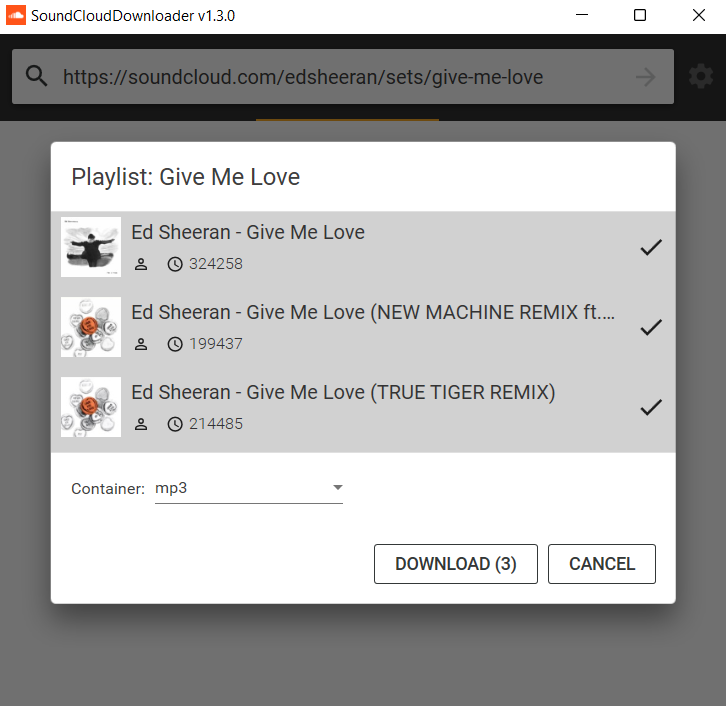The height and width of the screenshot is (706, 726).
Task: Open settings via the gear icon
Action: (701, 76)
